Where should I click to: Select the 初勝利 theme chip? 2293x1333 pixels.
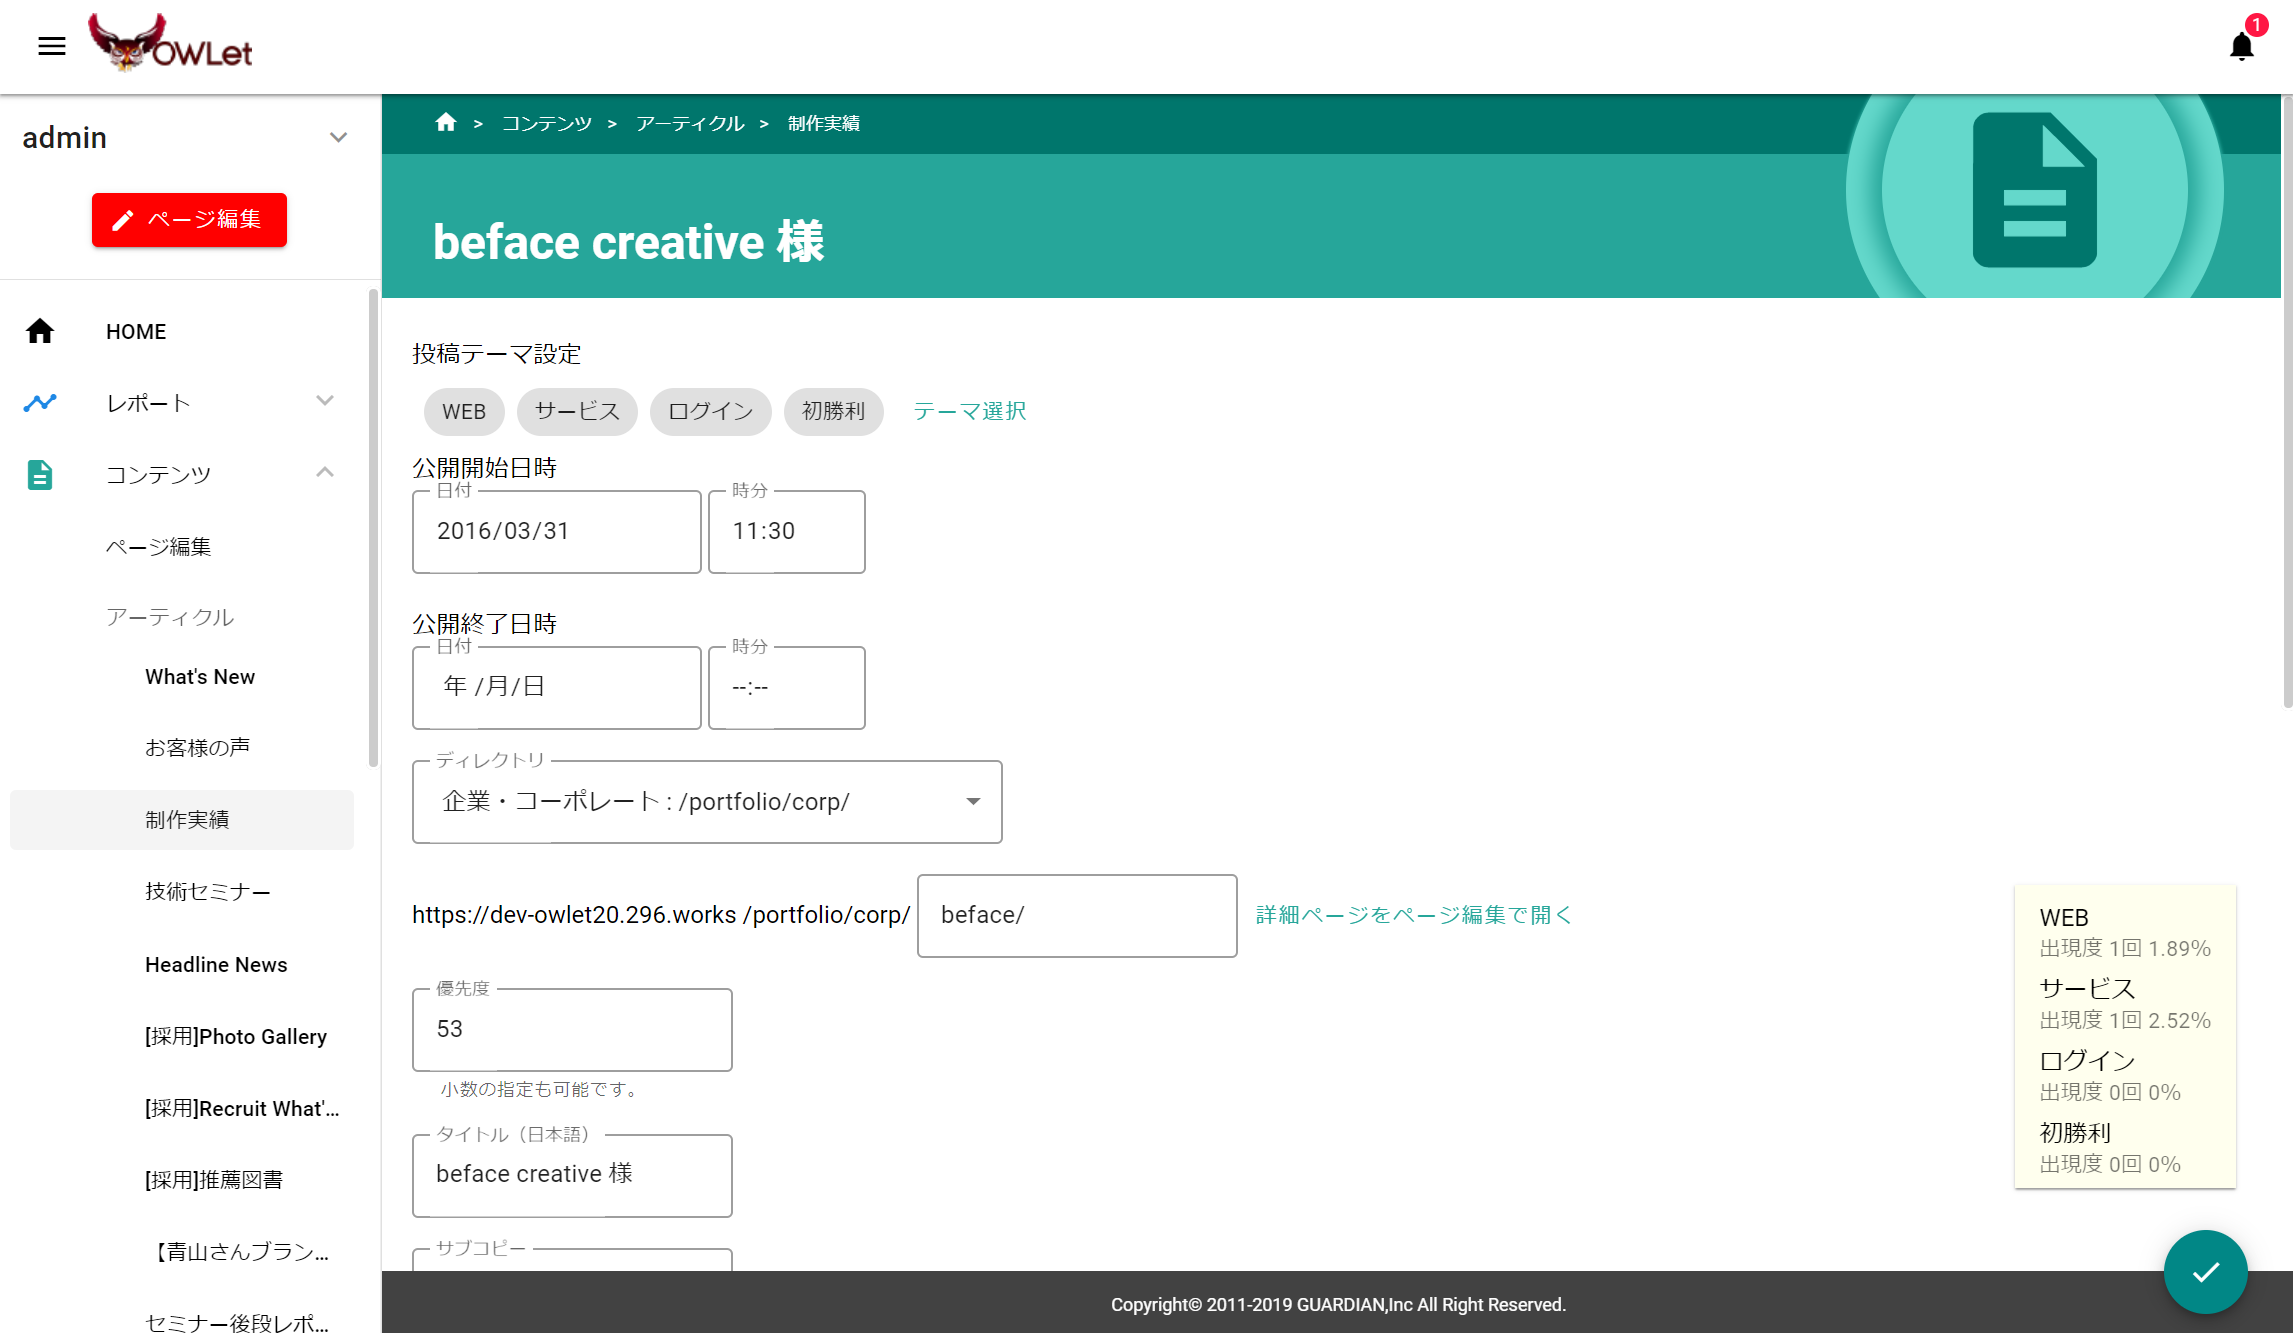[x=833, y=411]
